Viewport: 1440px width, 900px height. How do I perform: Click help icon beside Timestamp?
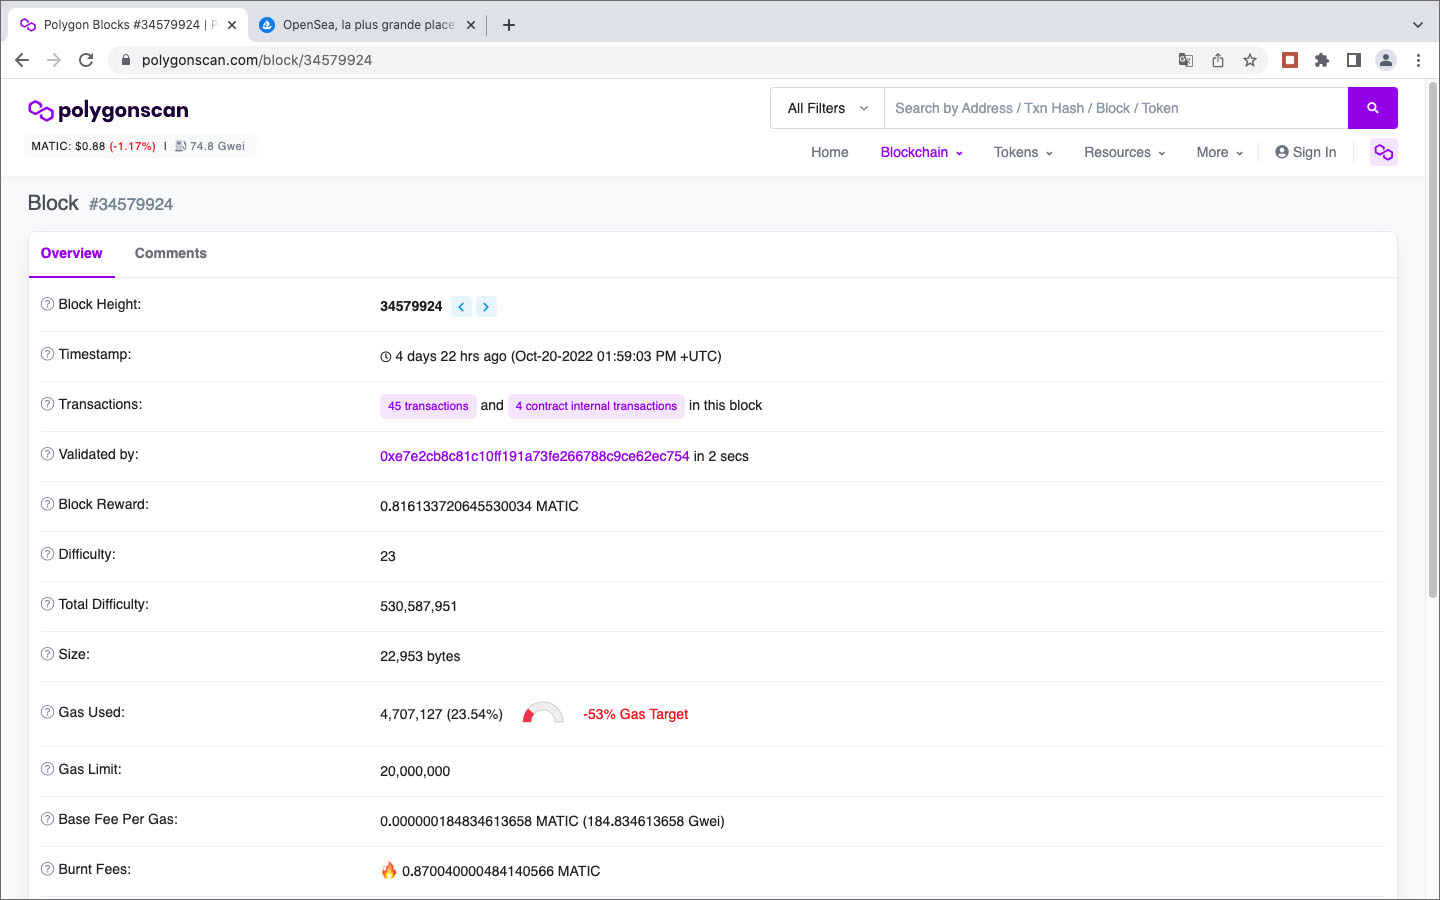tap(47, 354)
